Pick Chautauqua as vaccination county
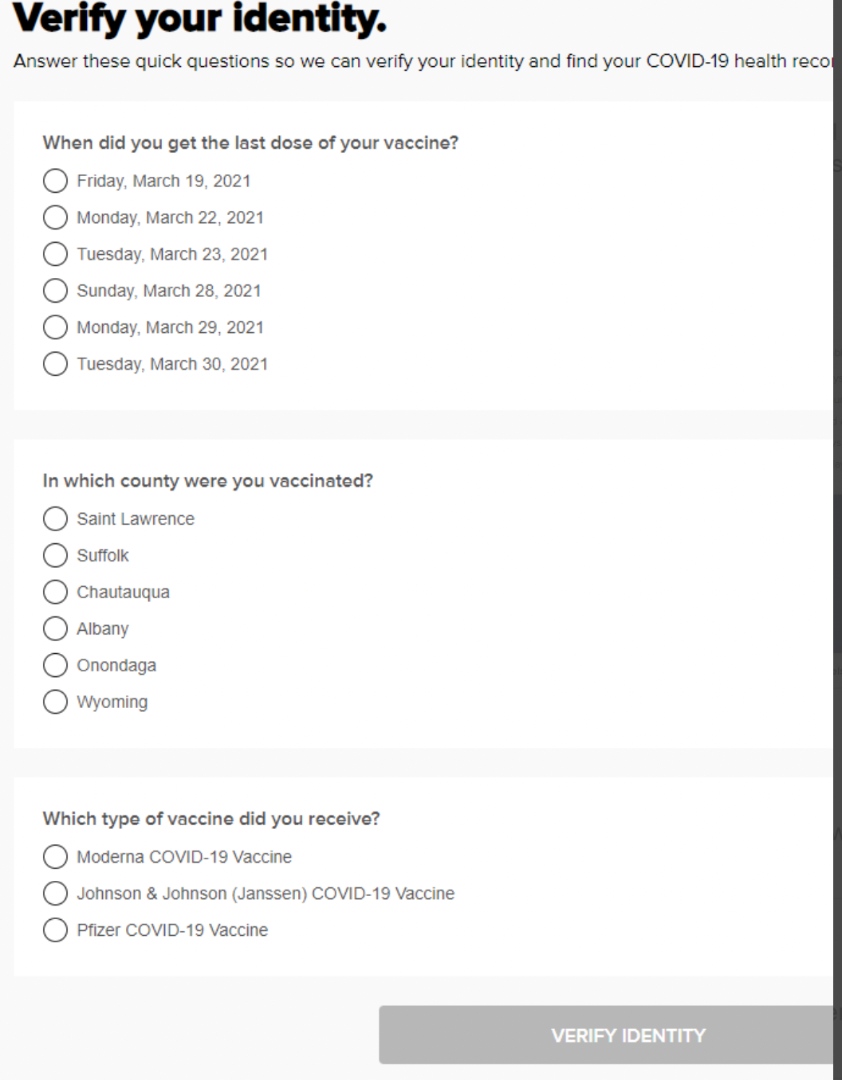The height and width of the screenshot is (1080, 842). click(56, 592)
